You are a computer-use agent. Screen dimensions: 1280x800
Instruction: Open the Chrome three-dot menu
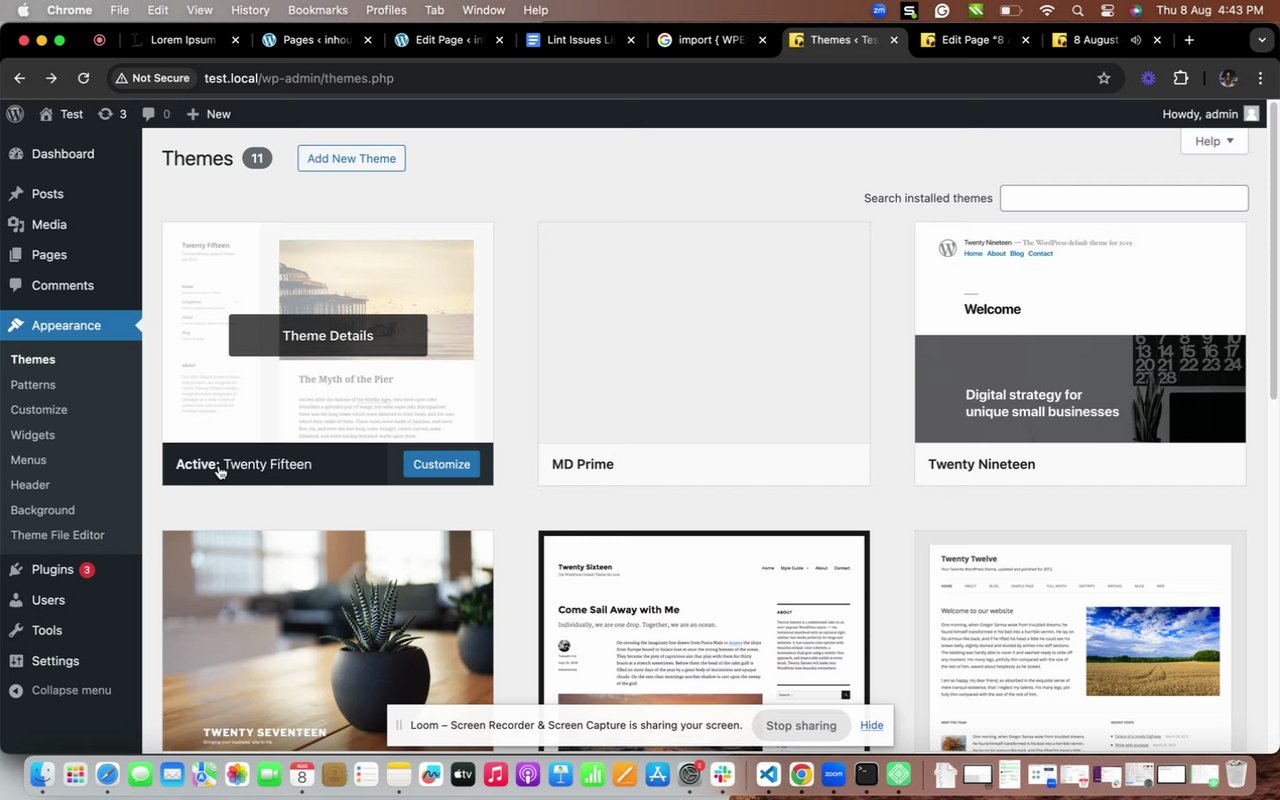coord(1261,78)
